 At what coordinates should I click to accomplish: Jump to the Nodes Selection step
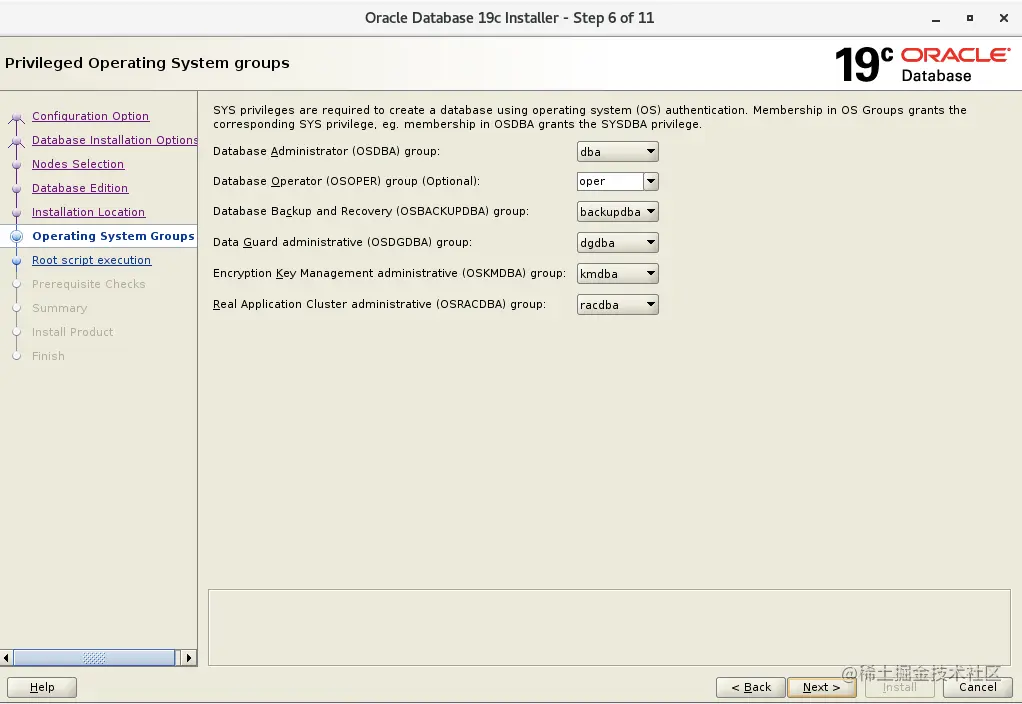pyautogui.click(x=78, y=164)
